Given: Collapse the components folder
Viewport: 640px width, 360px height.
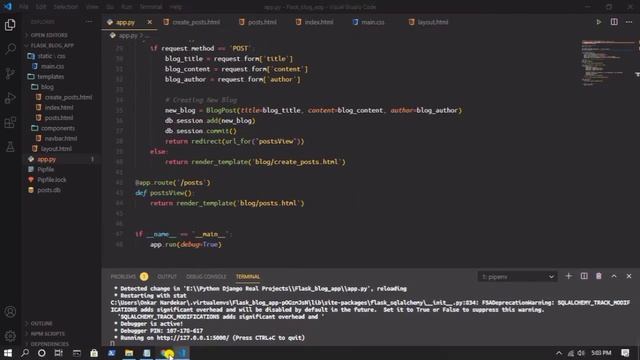Looking at the screenshot, I should click(x=57, y=128).
